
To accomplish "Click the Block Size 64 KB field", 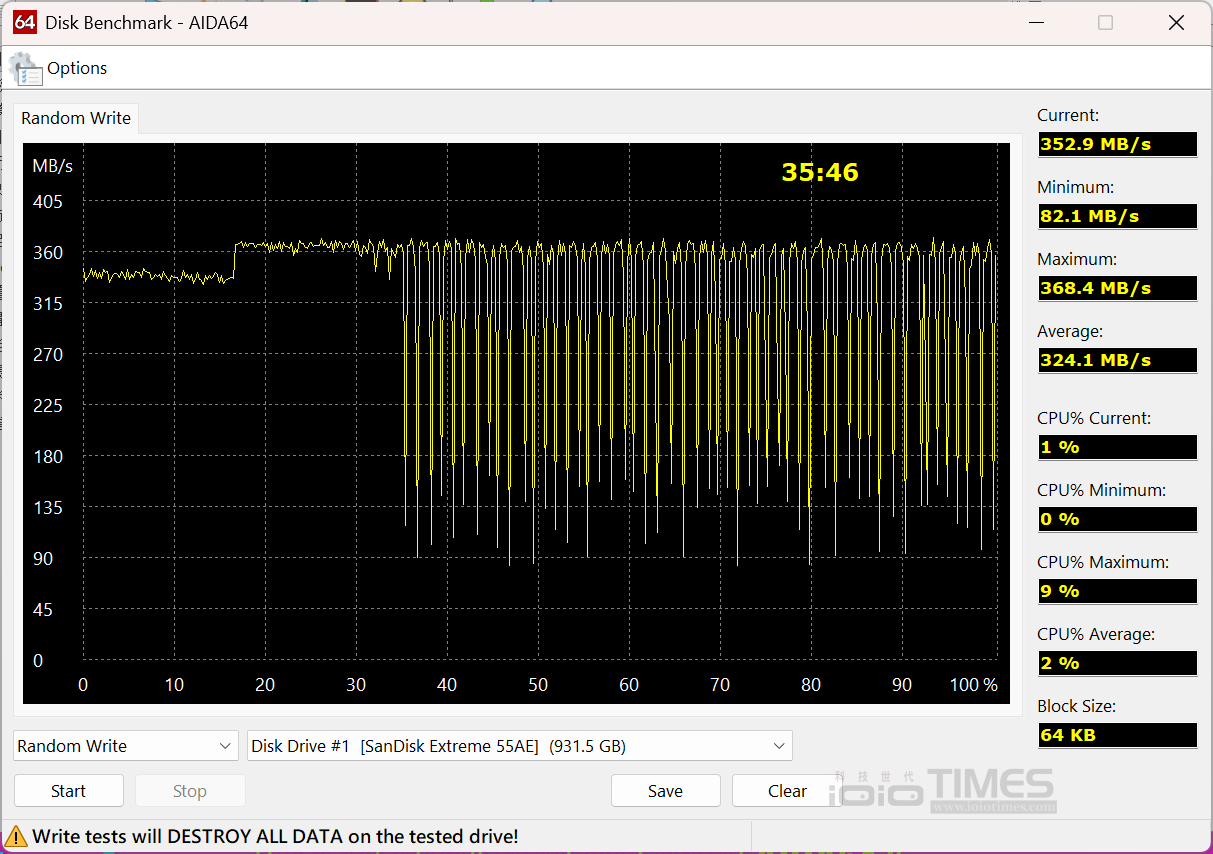I will coord(1116,735).
